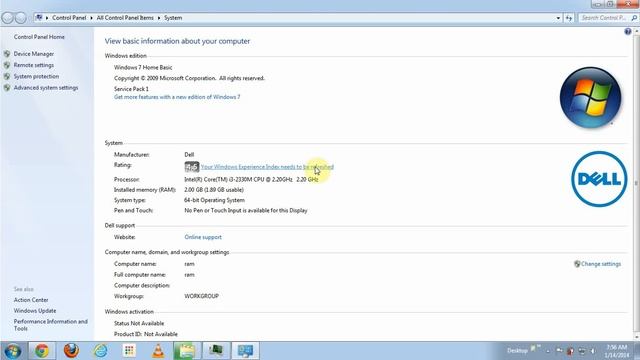Launch Google Chrome from the taskbar
This screenshot has width=640, height=360.
point(42,351)
